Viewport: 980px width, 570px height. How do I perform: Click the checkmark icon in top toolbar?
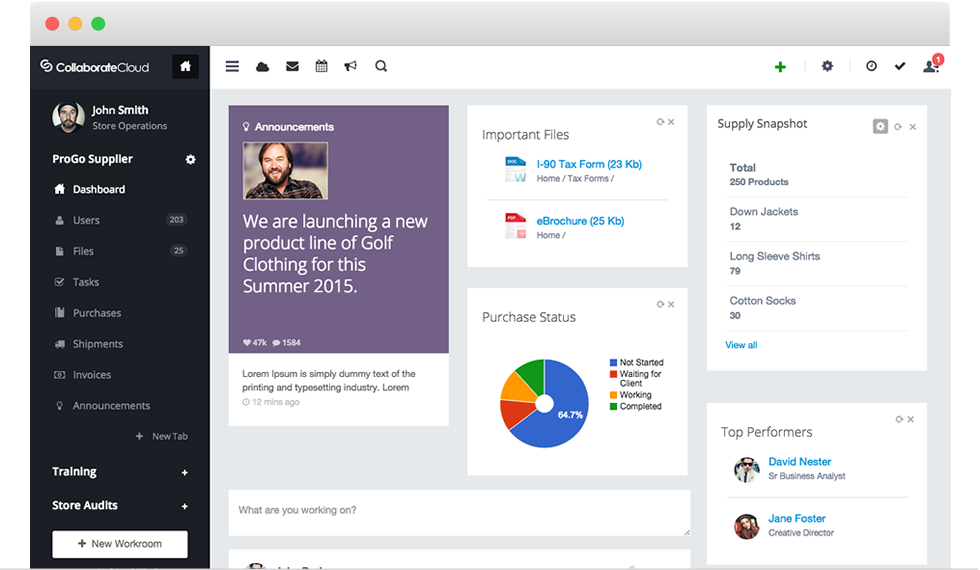click(900, 66)
